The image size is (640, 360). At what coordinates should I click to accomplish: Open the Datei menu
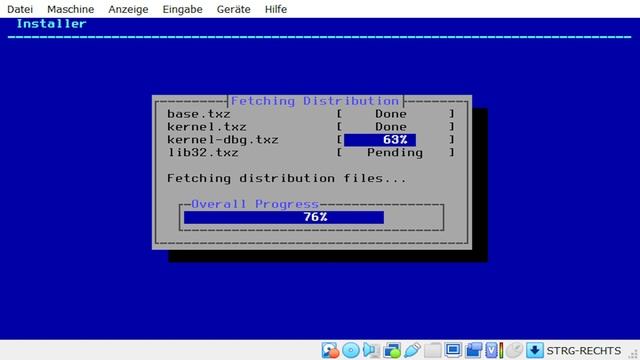[x=20, y=9]
